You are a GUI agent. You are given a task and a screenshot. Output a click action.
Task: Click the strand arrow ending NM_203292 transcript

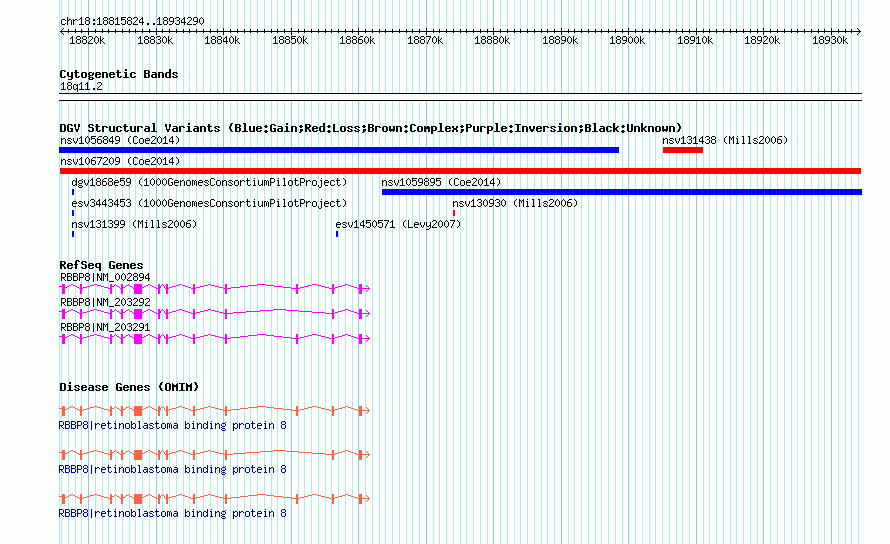point(367,314)
